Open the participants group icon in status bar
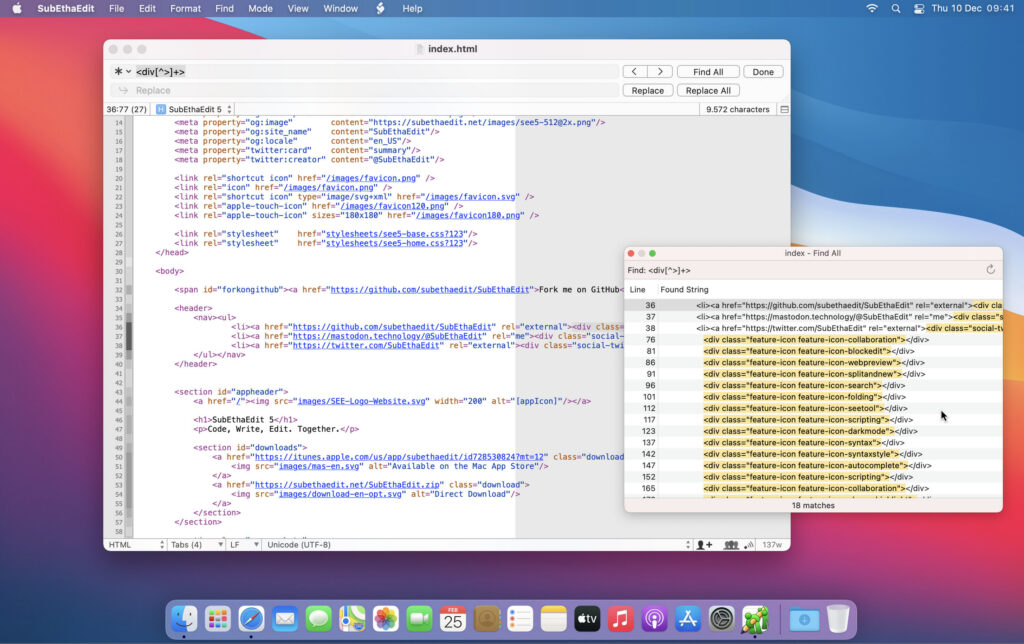This screenshot has width=1024, height=644. tap(732, 545)
